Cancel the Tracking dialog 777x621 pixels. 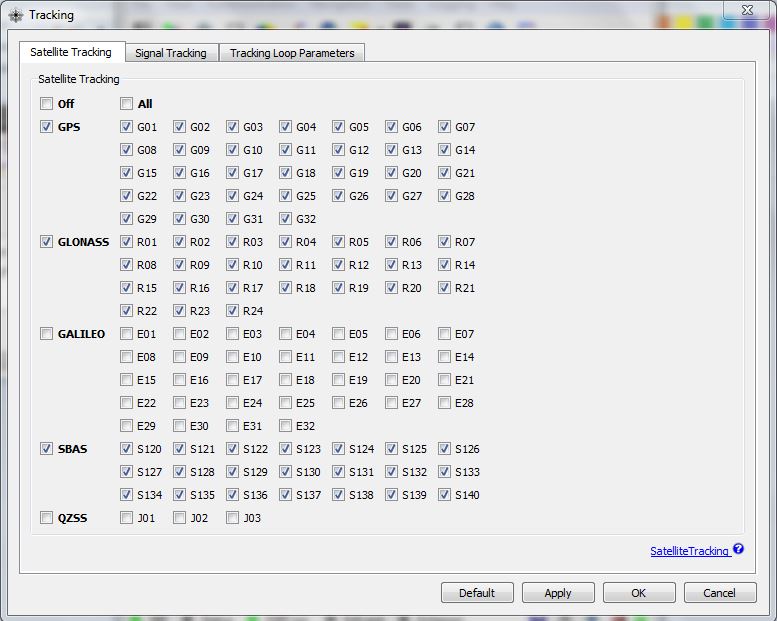click(x=720, y=593)
